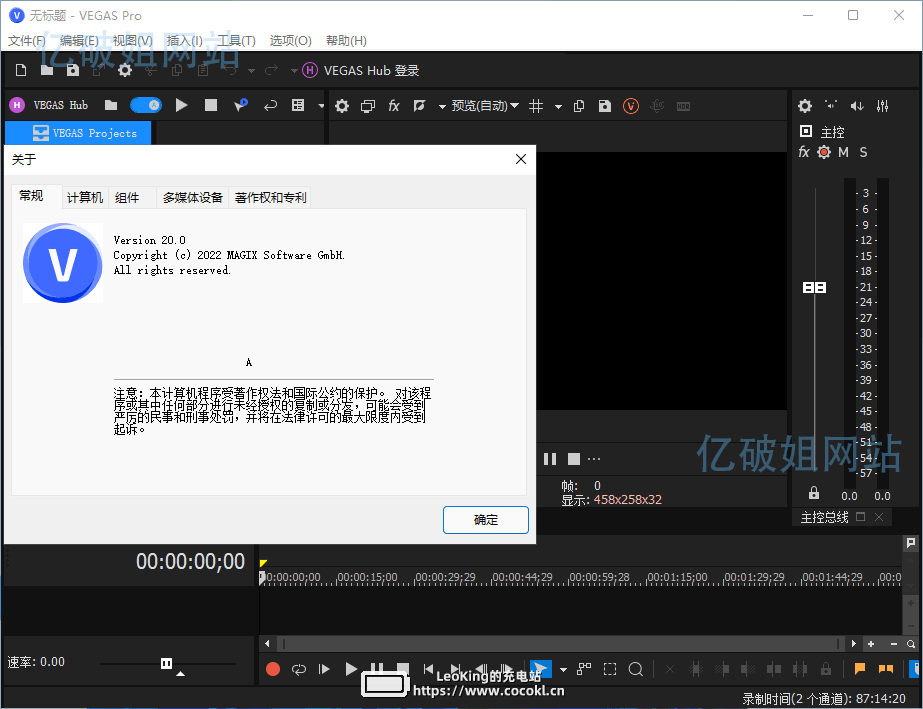923x709 pixels.
Task: Click the orange VEGAS circle icon in preview toolbar
Action: pyautogui.click(x=631, y=106)
